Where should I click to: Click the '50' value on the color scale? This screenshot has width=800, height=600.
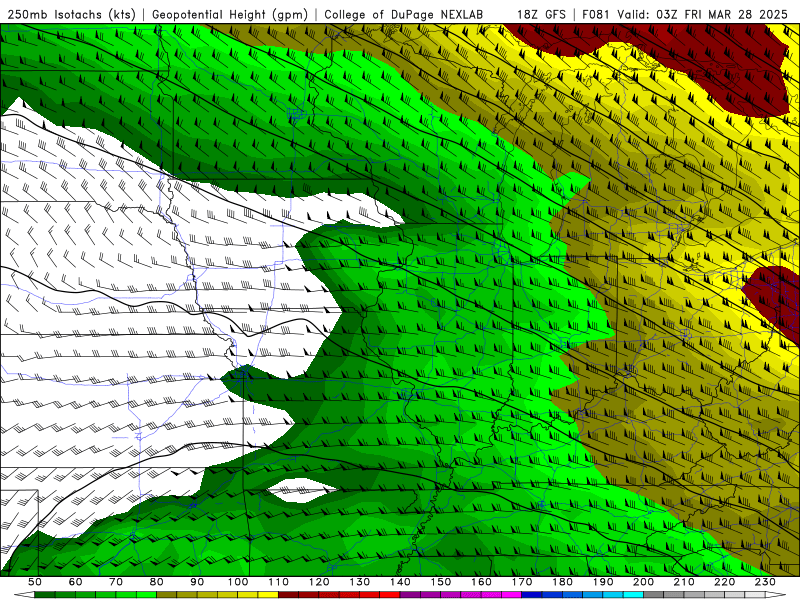point(35,582)
